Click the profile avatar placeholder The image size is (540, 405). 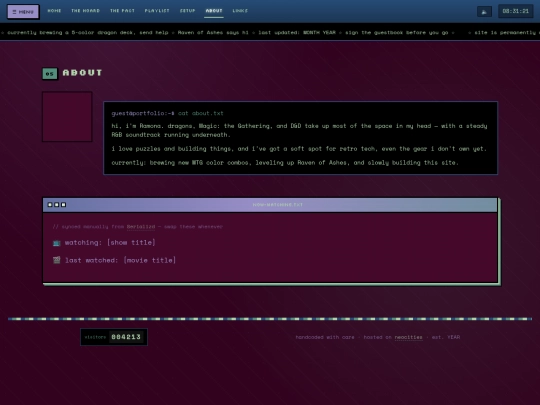67,116
